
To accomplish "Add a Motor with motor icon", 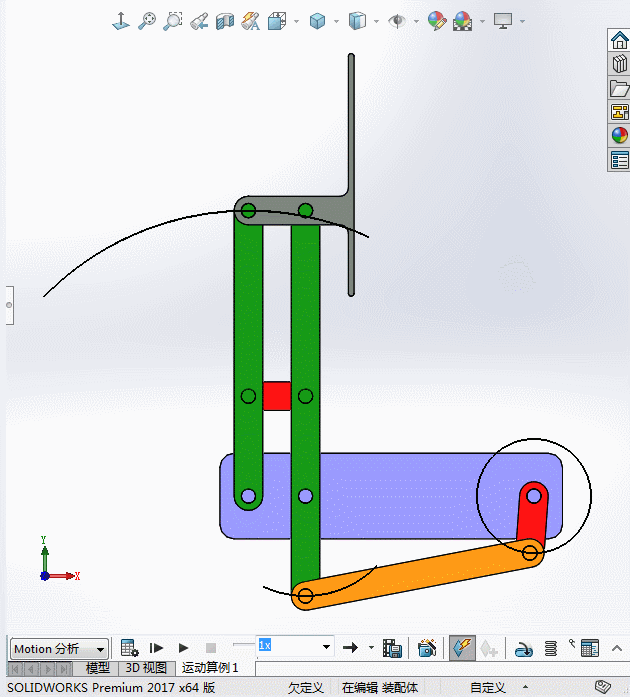I will [x=524, y=649].
